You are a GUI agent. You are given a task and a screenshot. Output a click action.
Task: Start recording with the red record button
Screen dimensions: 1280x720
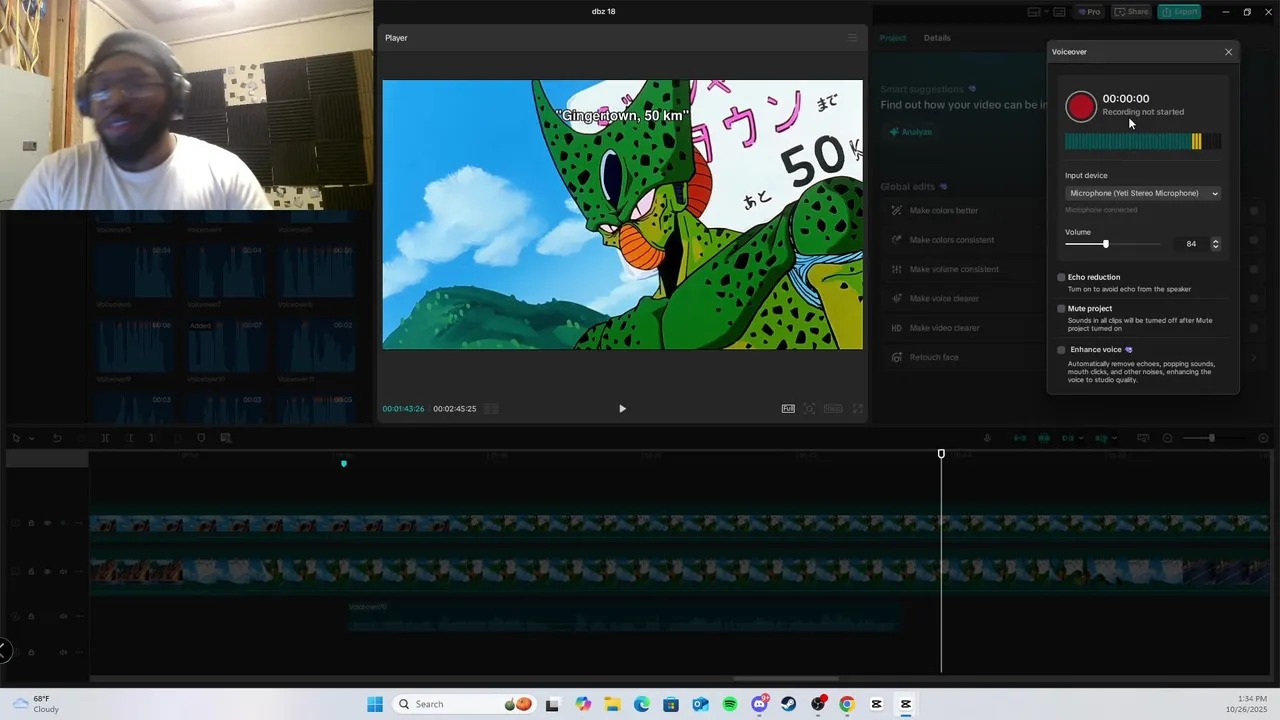tap(1081, 106)
